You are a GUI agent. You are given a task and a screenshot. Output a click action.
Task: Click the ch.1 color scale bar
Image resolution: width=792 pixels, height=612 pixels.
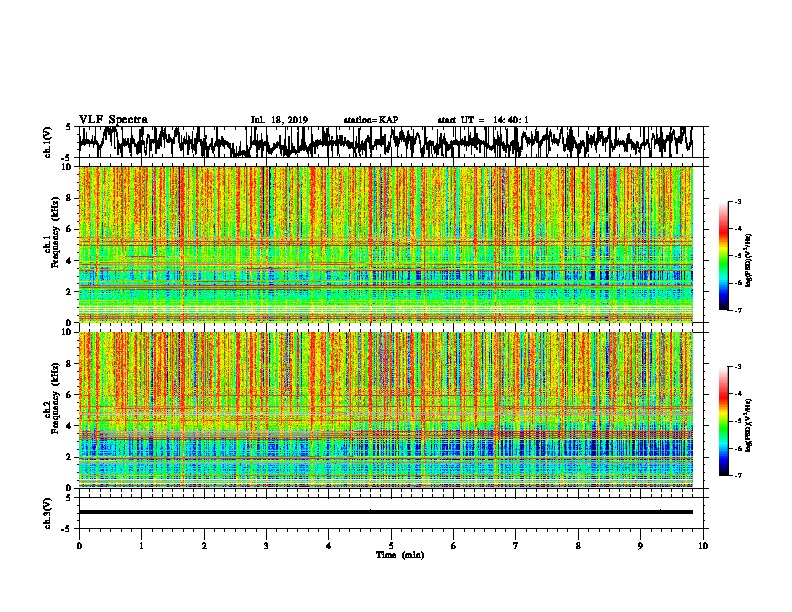tap(723, 256)
